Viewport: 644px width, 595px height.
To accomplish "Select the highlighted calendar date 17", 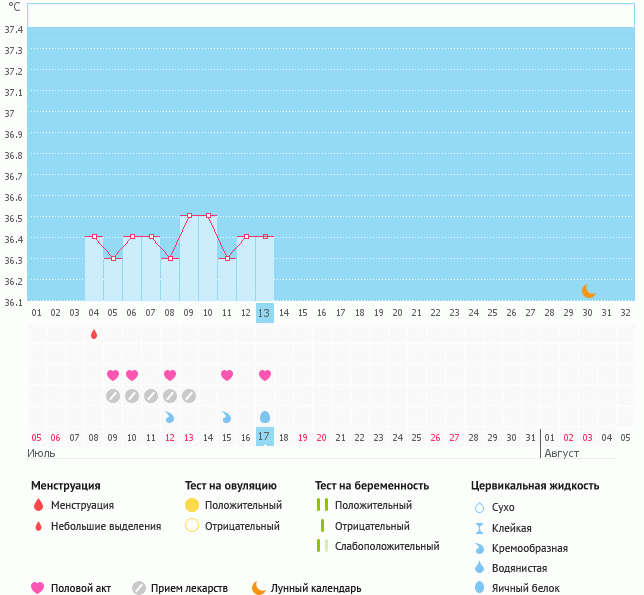I will tap(264, 437).
